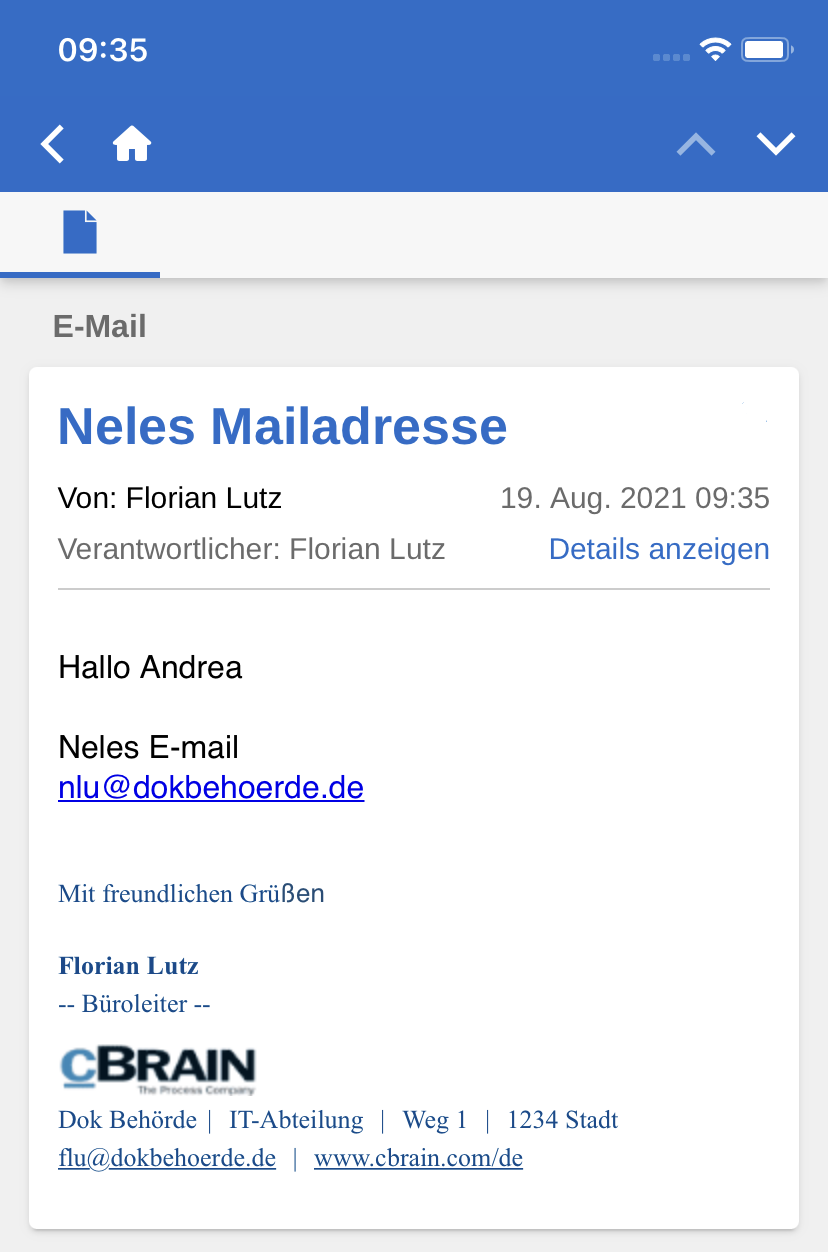Open the nlu@dokbehoerde.de email link
828x1252 pixels.
[211, 788]
